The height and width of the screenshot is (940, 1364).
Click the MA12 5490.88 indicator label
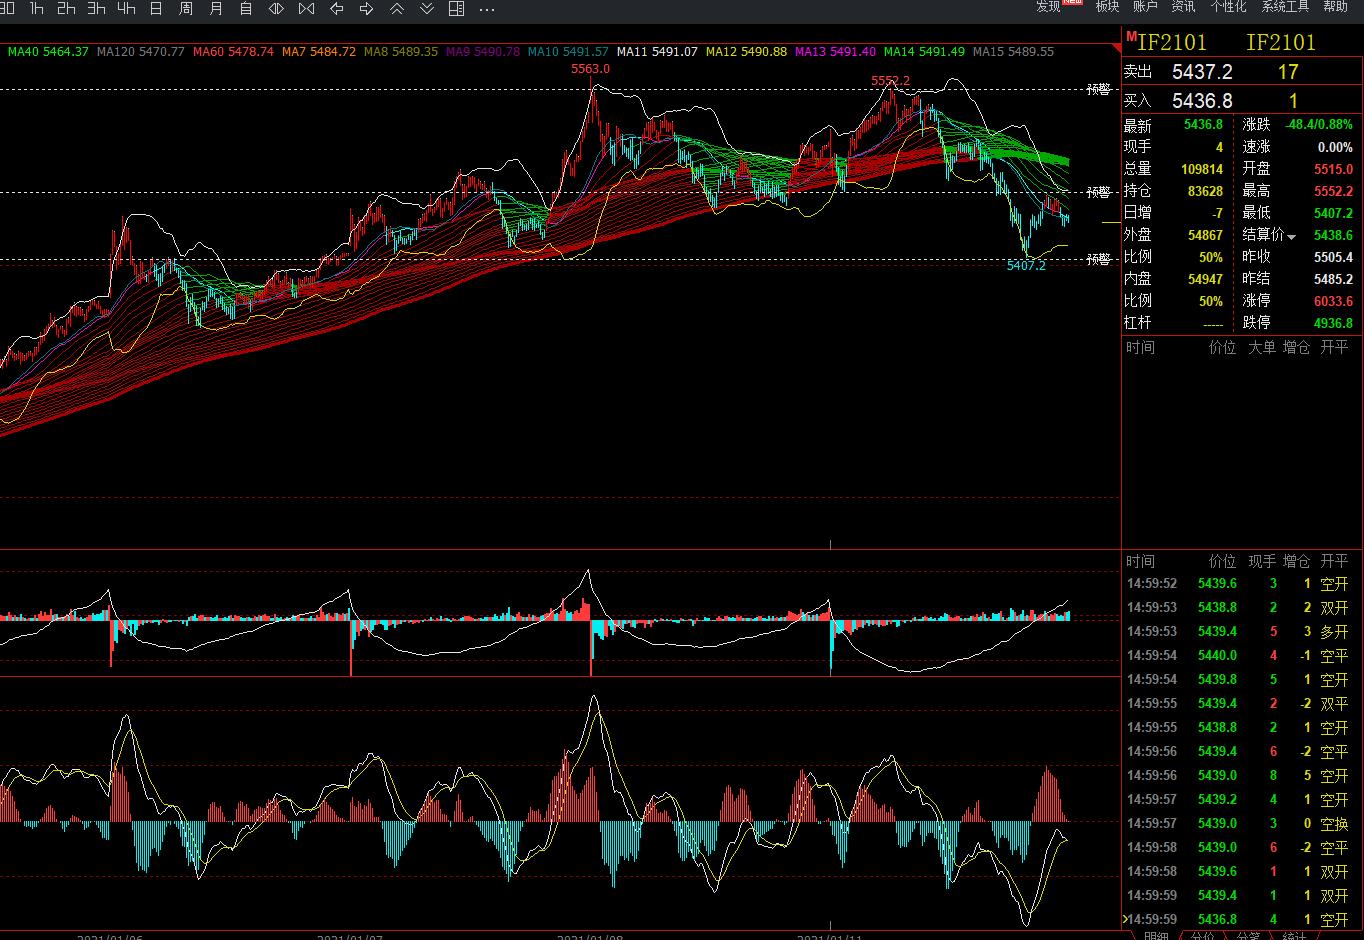[x=746, y=51]
